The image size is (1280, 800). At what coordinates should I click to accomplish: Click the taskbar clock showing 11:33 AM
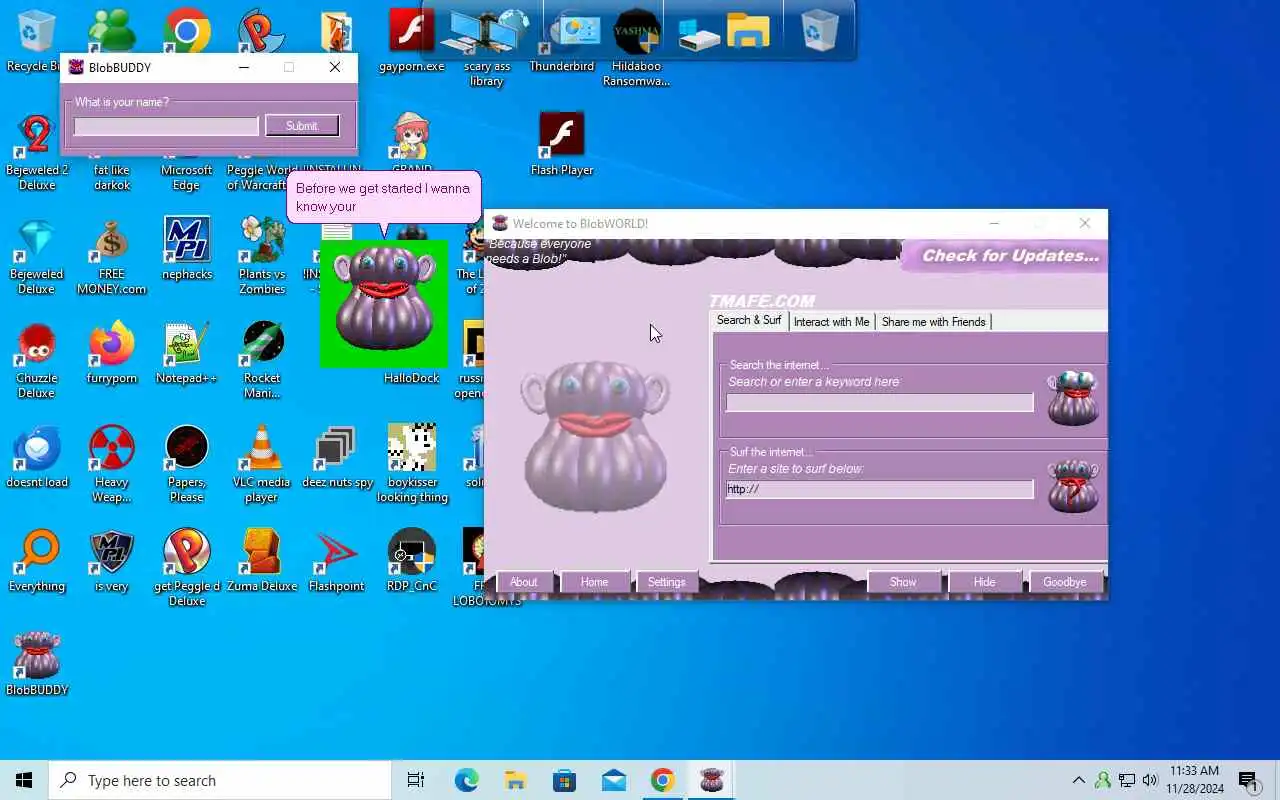[1194, 780]
